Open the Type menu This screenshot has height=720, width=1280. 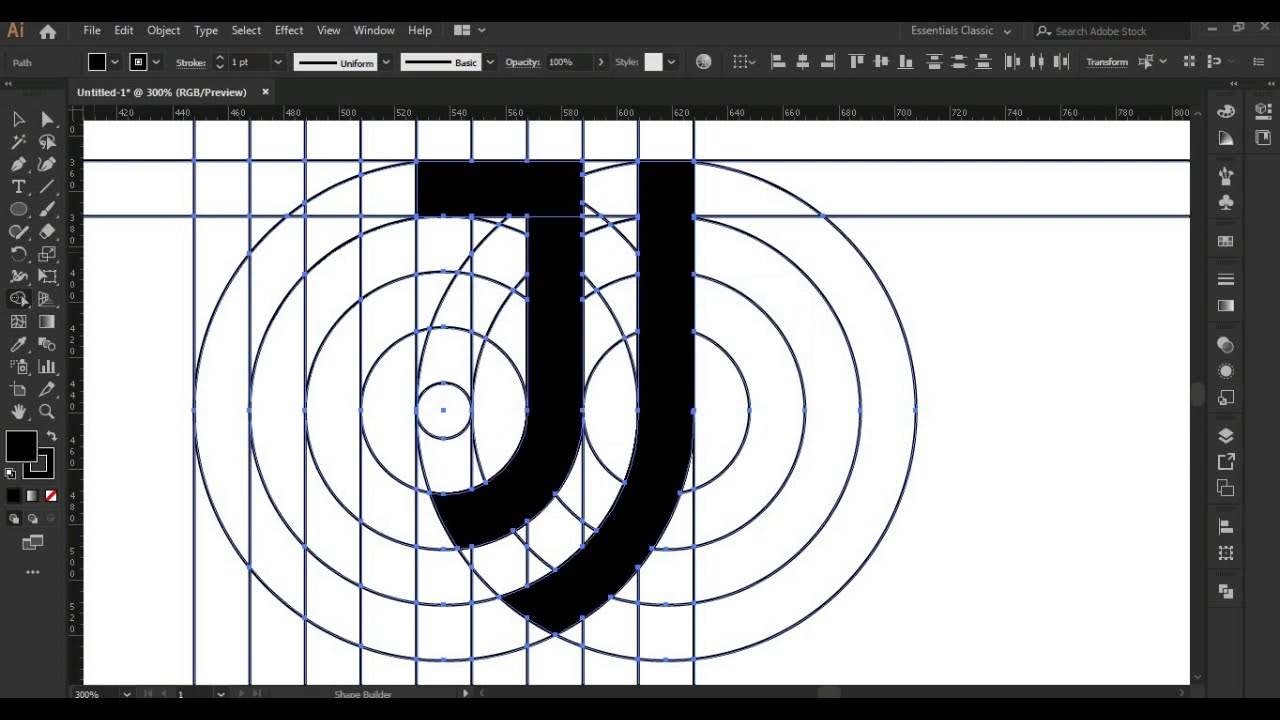[206, 31]
